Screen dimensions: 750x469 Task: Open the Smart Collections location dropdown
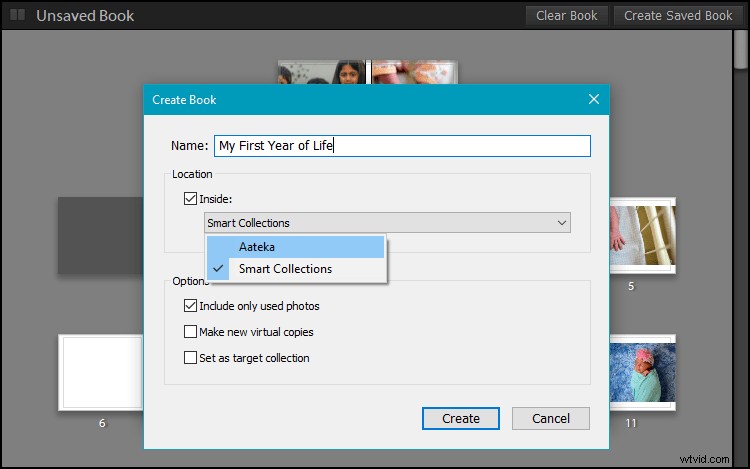point(387,223)
